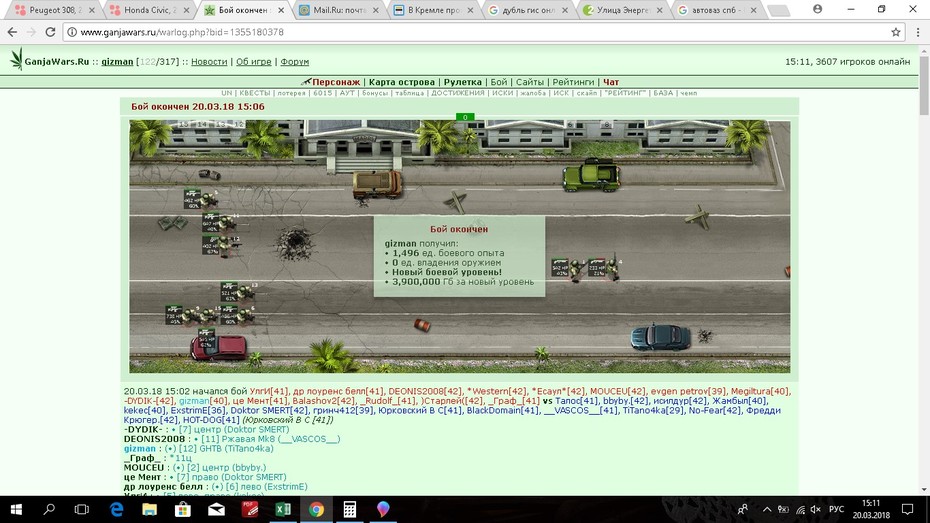Click the БАЗА submenu link
The width and height of the screenshot is (930, 523).
663,93
